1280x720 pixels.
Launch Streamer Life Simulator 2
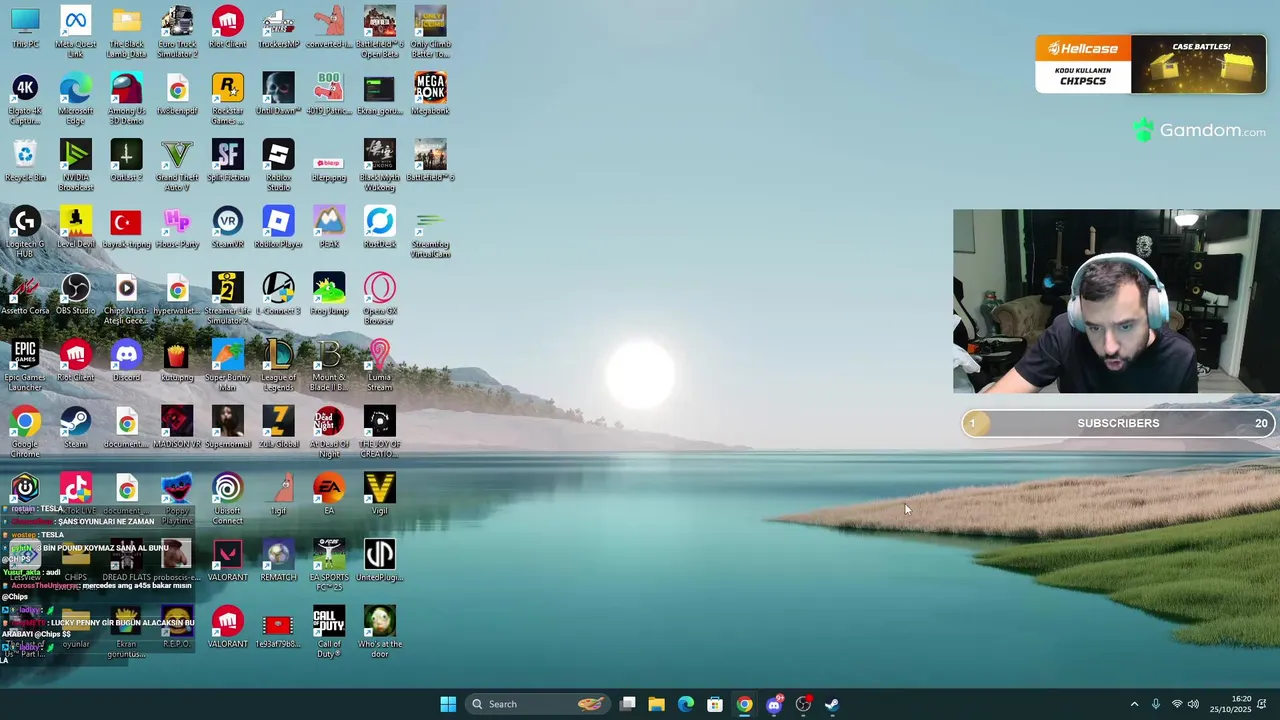pyautogui.click(x=227, y=299)
